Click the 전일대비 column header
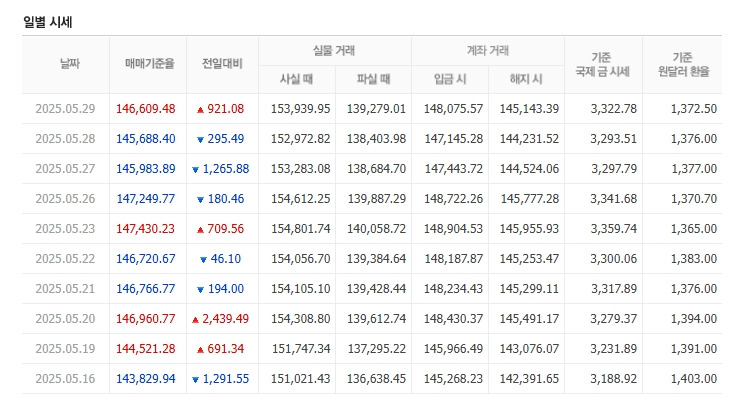Screen dimensions: 747x407 click(222, 63)
